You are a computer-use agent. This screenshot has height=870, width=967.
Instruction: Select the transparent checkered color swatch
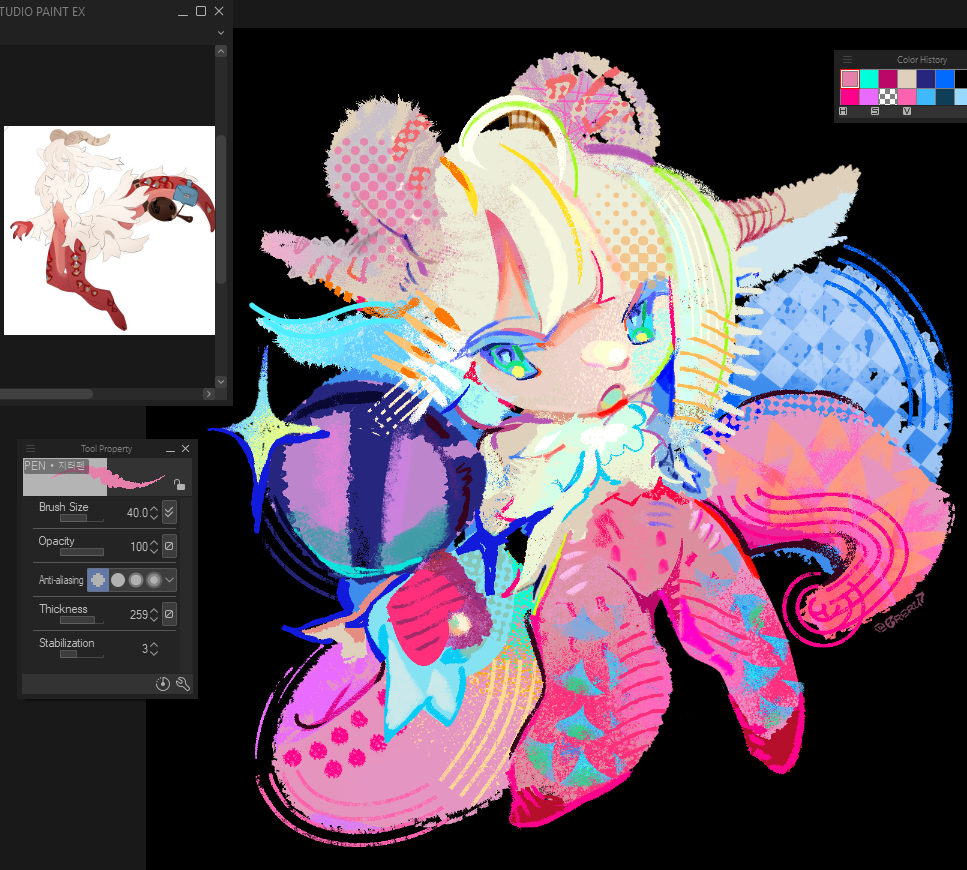(888, 97)
